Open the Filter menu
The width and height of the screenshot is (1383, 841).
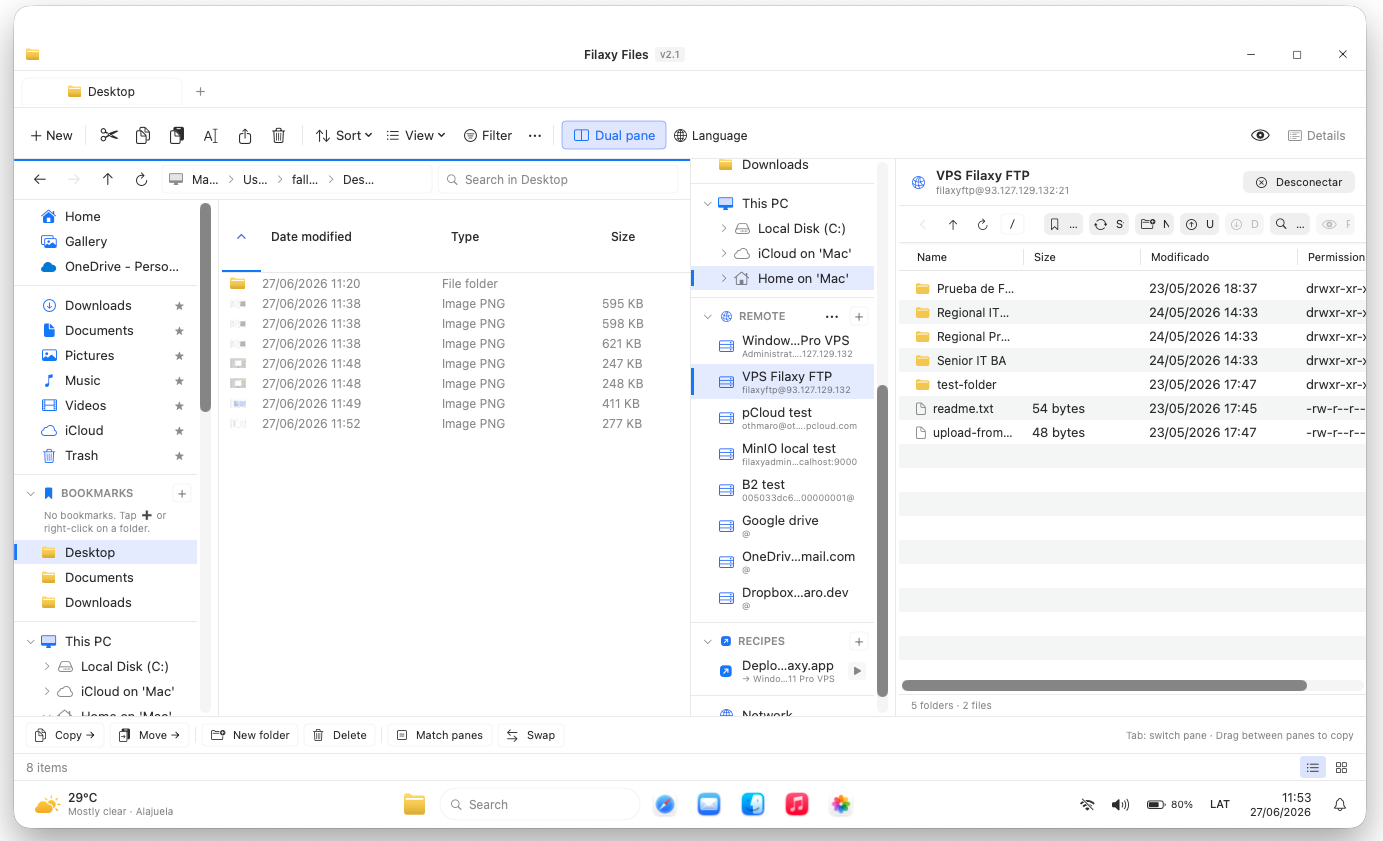click(488, 135)
